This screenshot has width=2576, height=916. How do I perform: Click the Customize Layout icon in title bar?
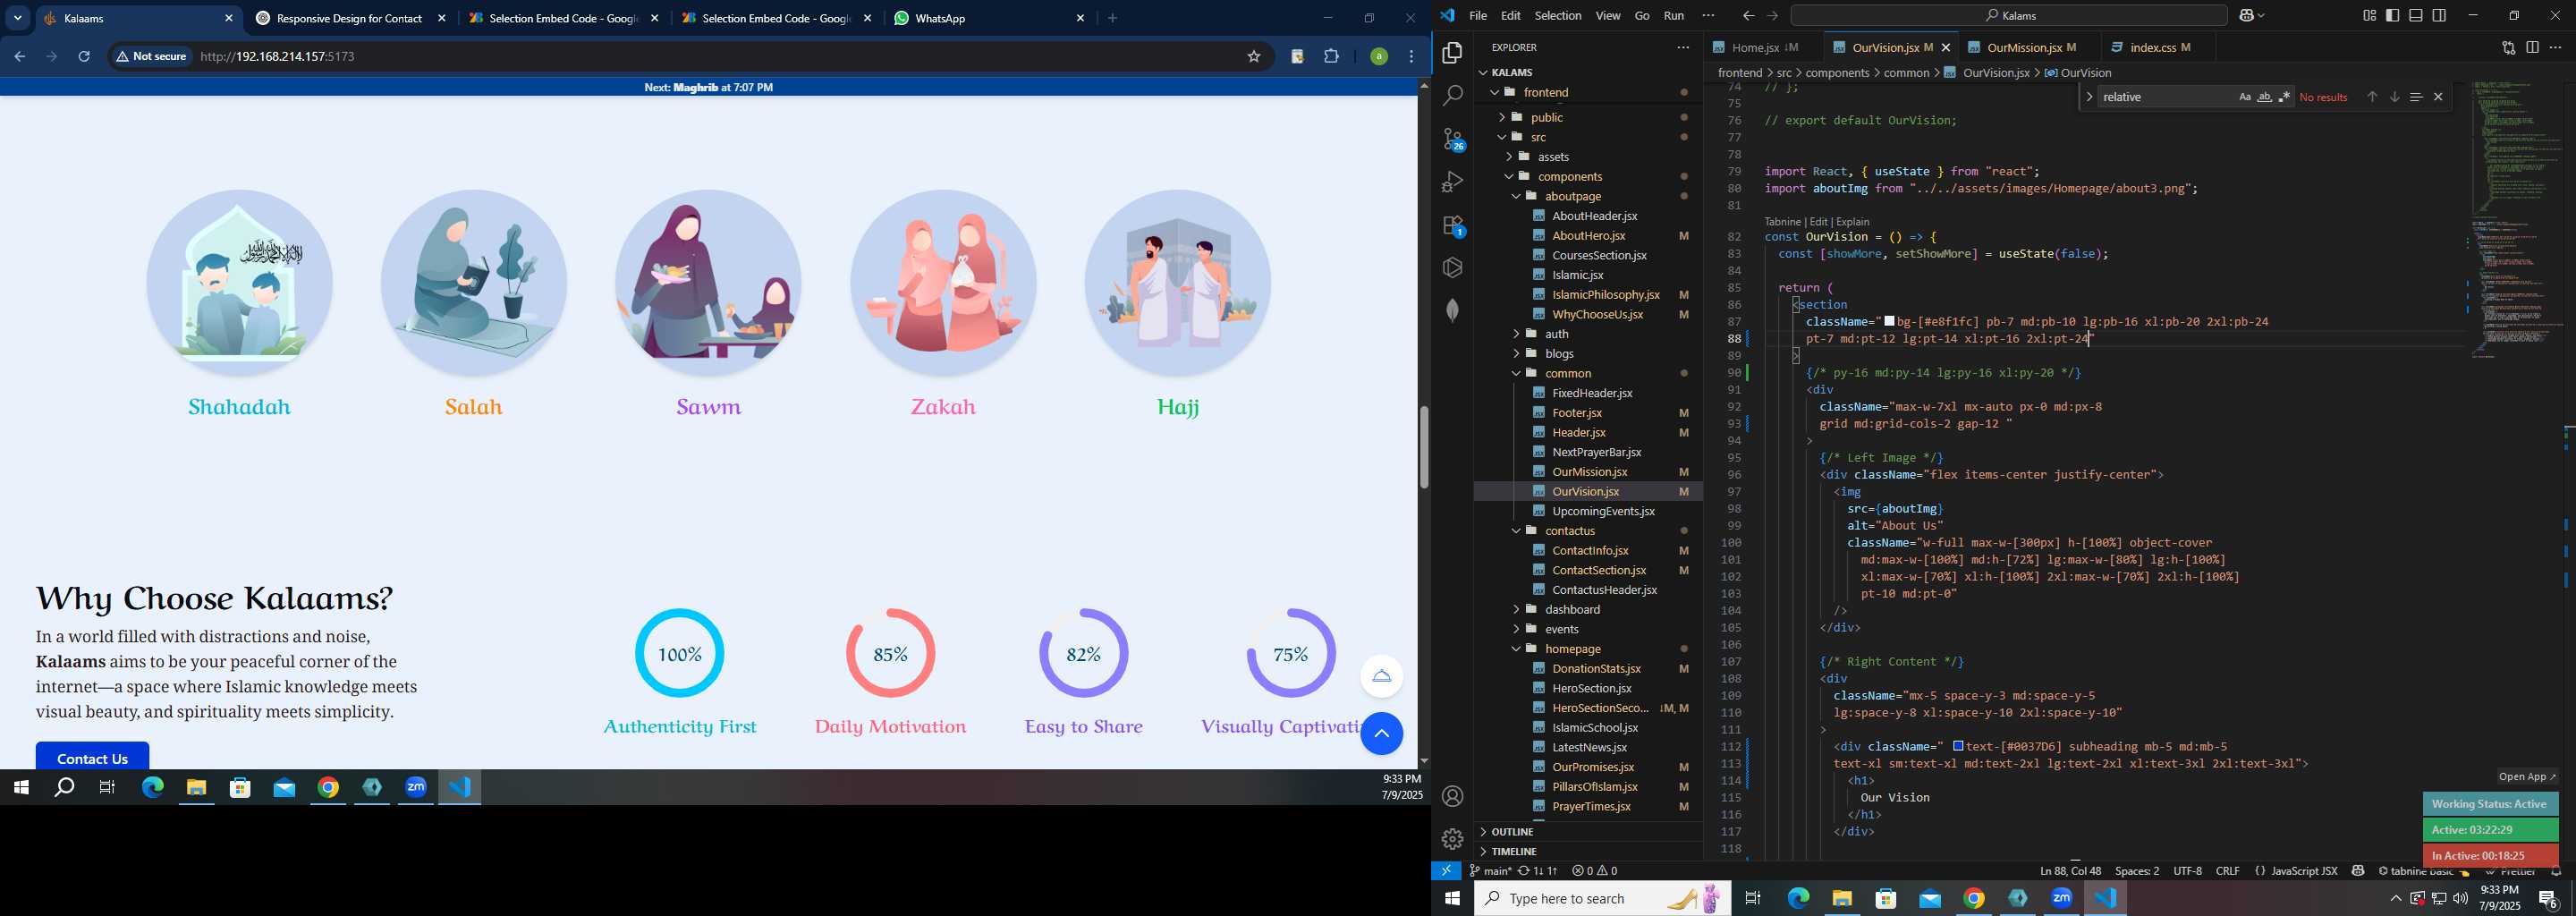click(x=2369, y=15)
